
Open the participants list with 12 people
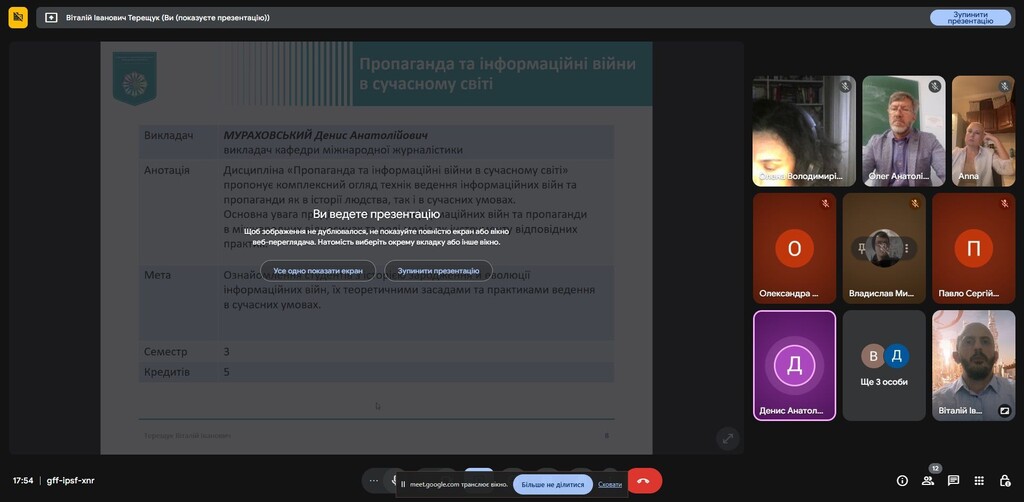click(928, 480)
